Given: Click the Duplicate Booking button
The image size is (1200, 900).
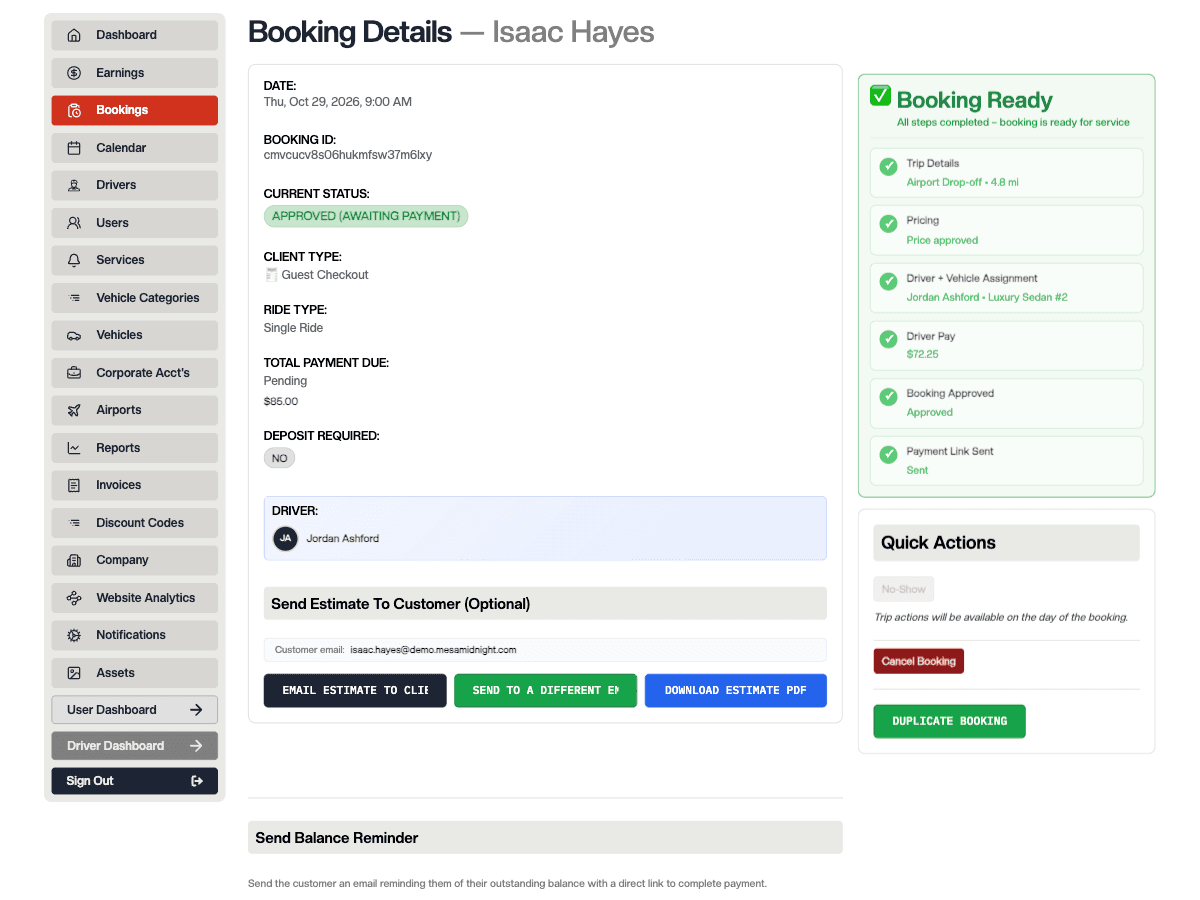Looking at the screenshot, I should (949, 721).
